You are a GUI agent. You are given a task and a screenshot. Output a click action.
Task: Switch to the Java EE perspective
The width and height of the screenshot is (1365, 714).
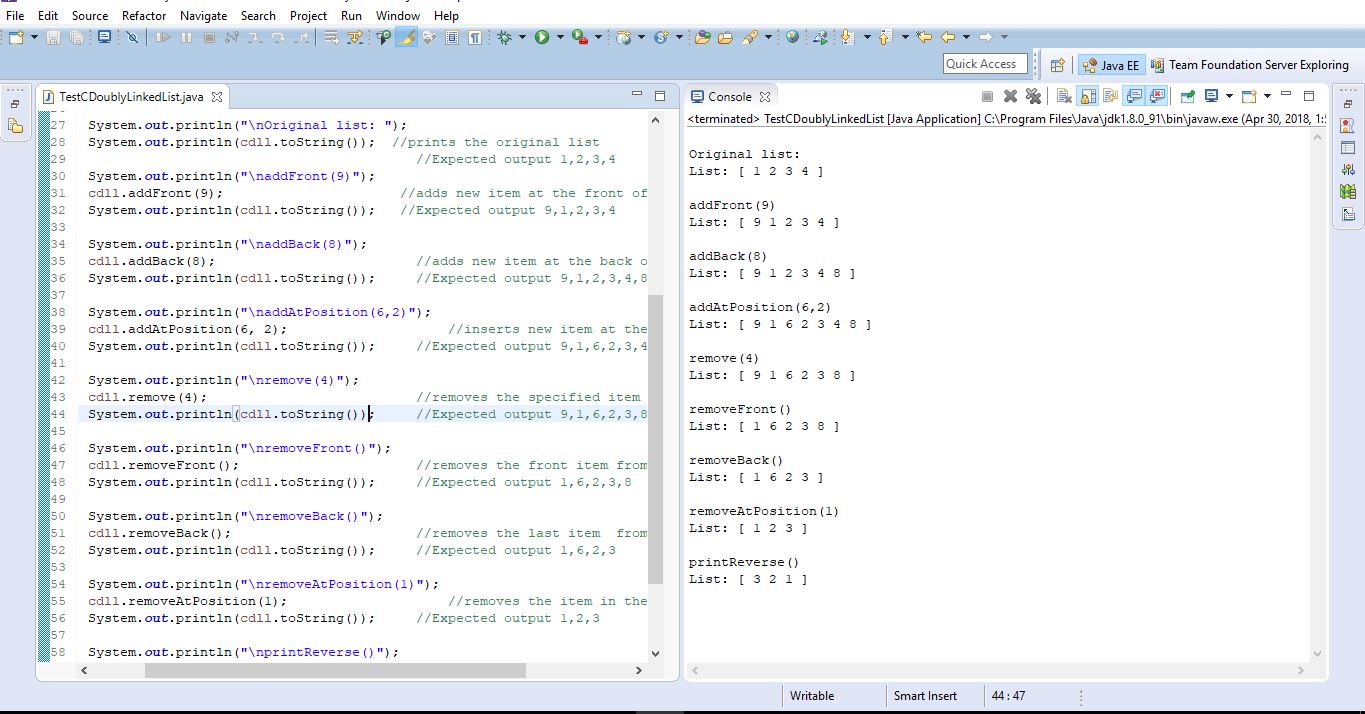point(1110,64)
